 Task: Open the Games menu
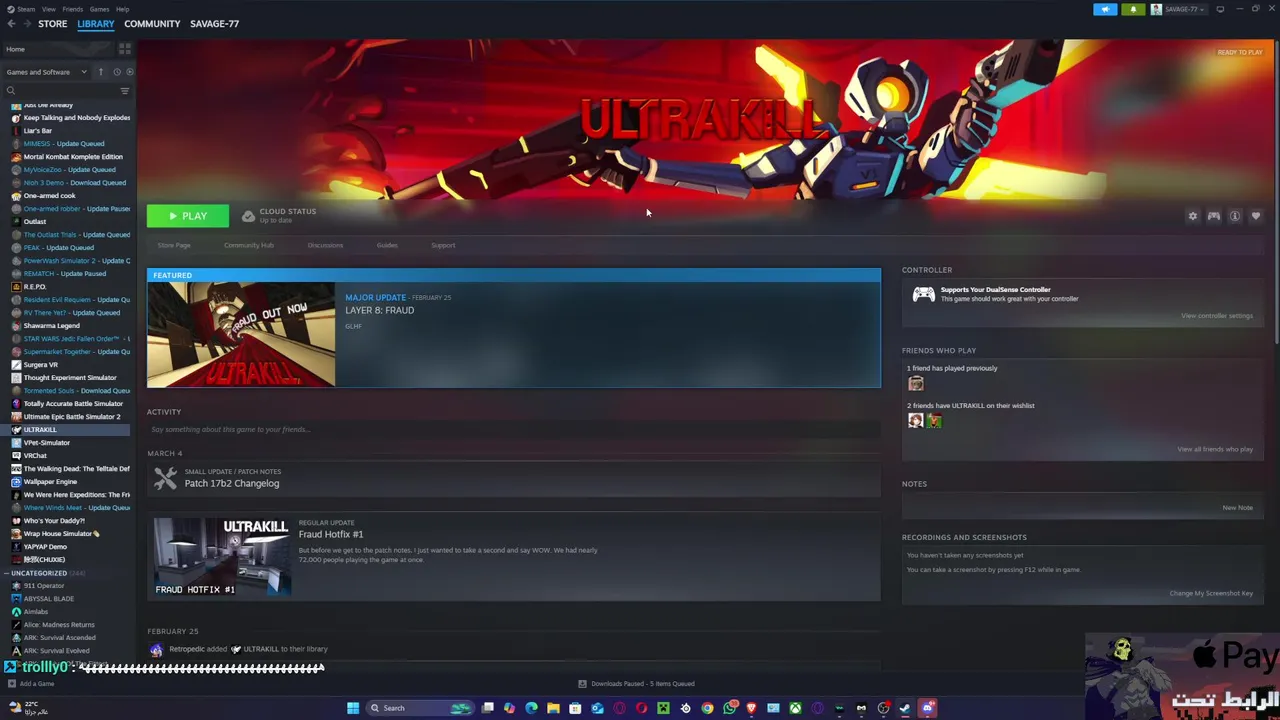[99, 9]
